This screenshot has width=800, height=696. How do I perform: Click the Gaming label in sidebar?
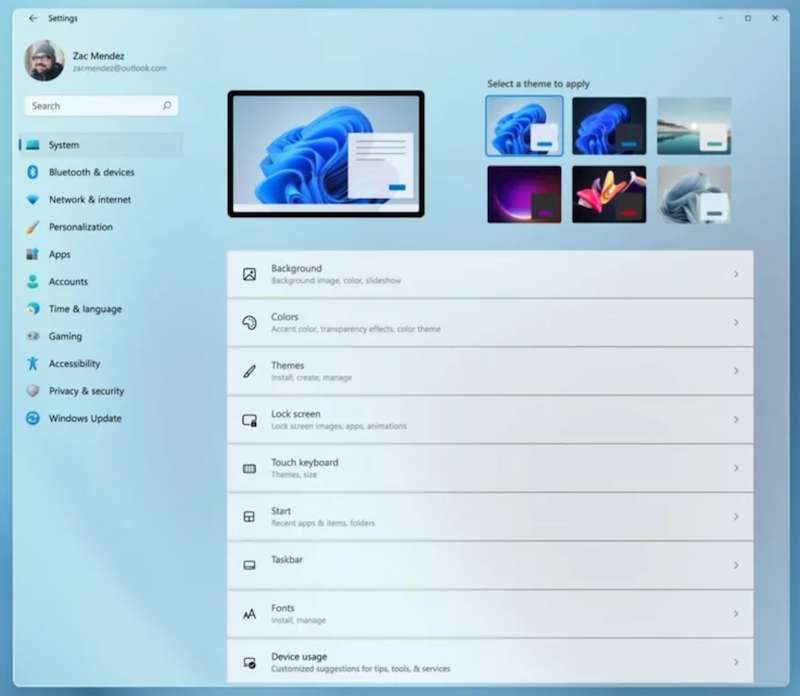pos(65,336)
